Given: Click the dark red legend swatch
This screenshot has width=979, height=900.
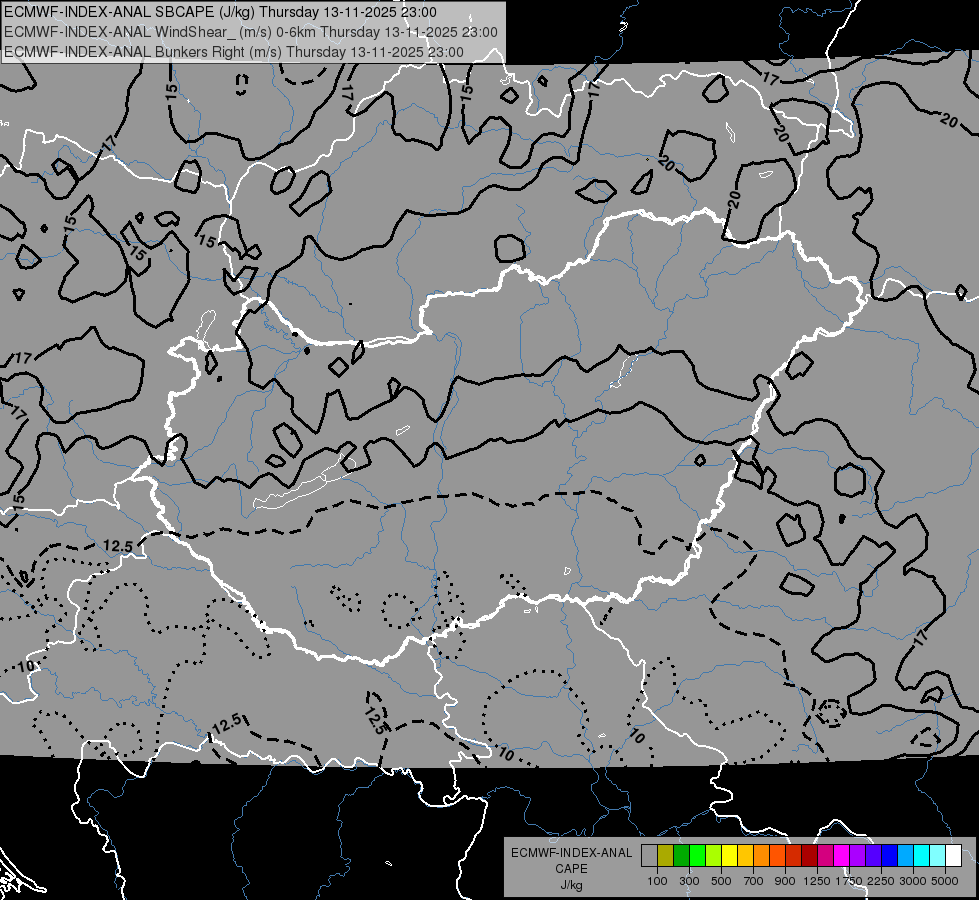Looking at the screenshot, I should pos(809,855).
